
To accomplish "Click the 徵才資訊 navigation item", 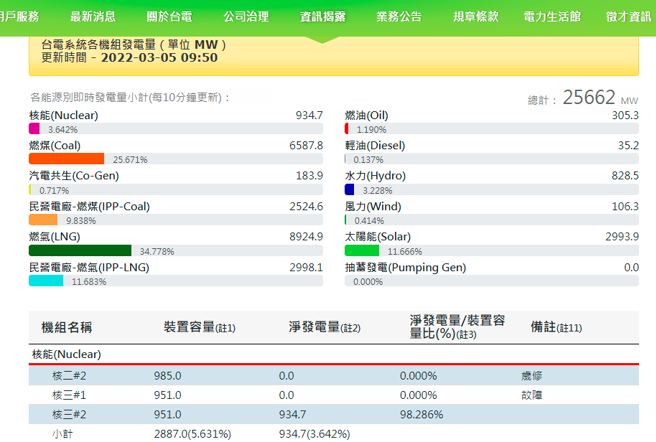I will point(628,17).
